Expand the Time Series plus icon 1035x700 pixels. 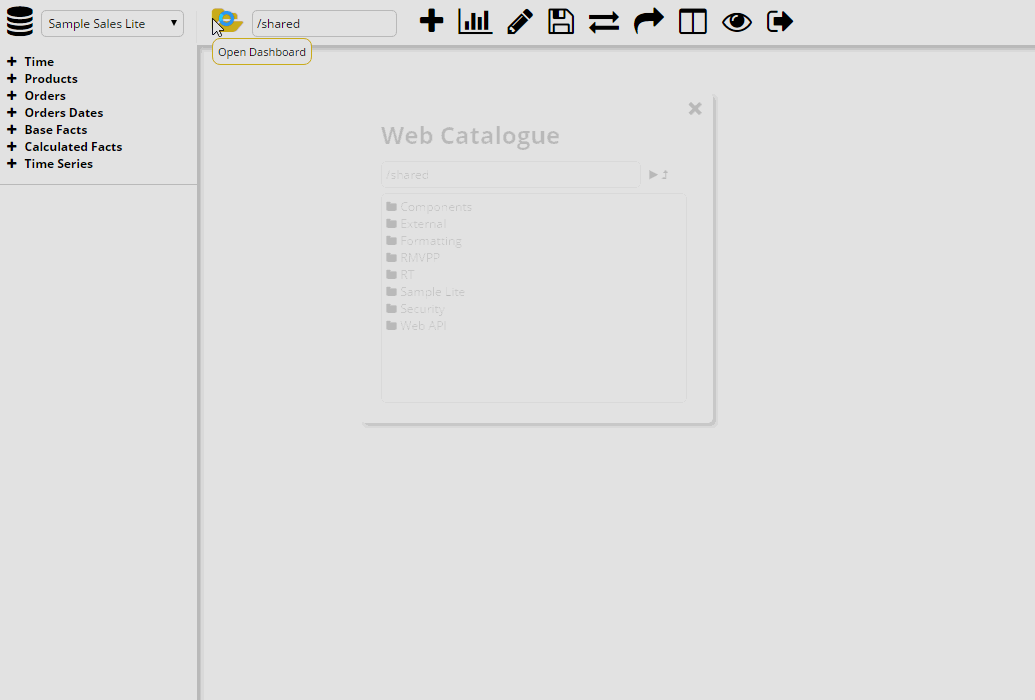coord(12,164)
